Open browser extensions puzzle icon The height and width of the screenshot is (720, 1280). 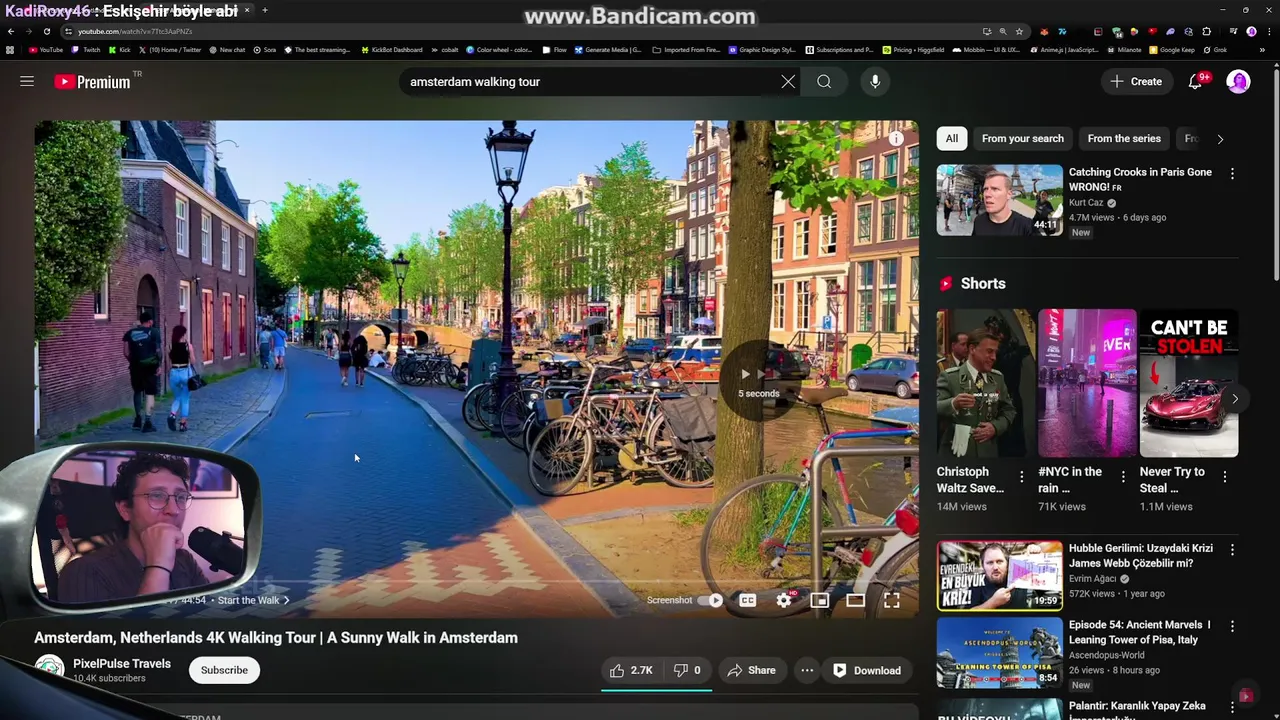[x=1207, y=31]
